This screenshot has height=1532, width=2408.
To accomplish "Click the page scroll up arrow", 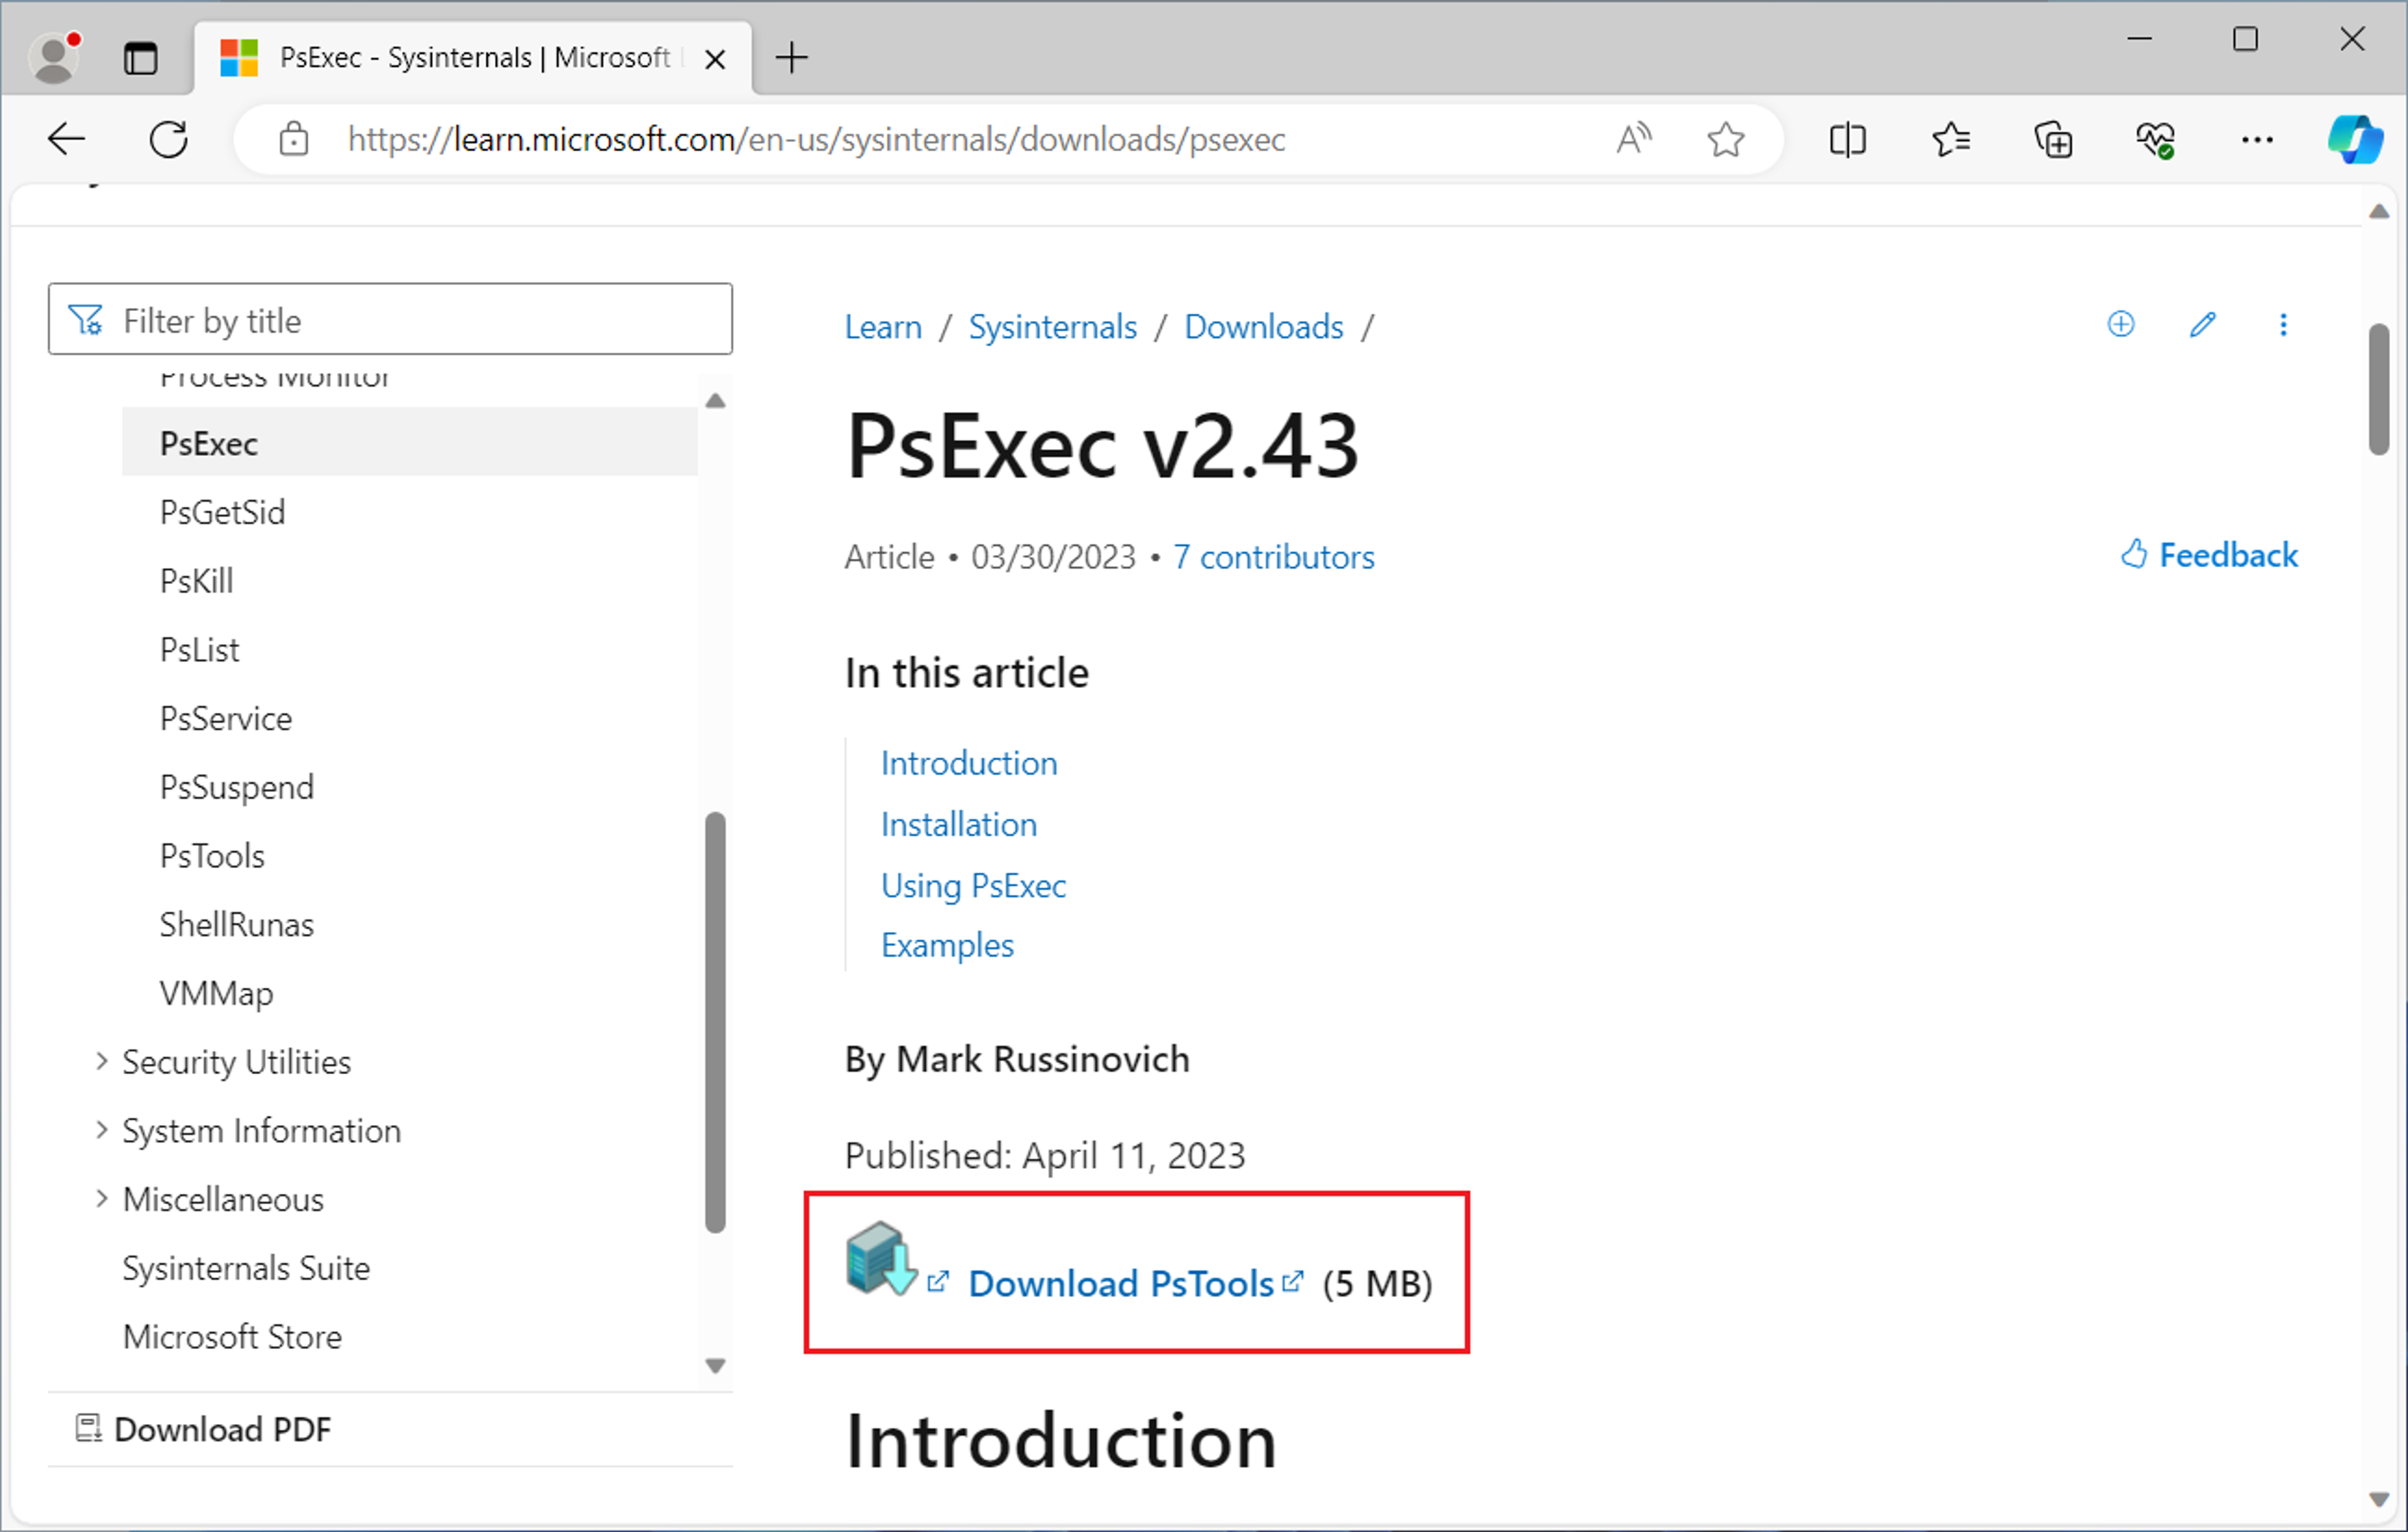I will click(2380, 211).
